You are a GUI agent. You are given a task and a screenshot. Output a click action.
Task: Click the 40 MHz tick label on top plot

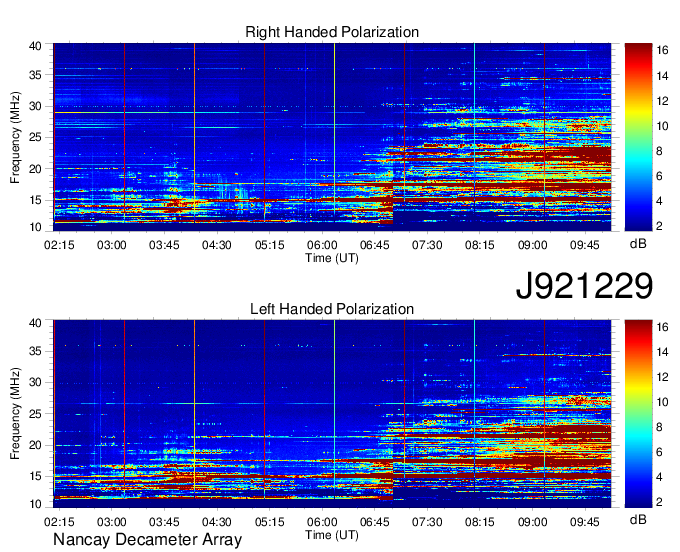click(35, 46)
